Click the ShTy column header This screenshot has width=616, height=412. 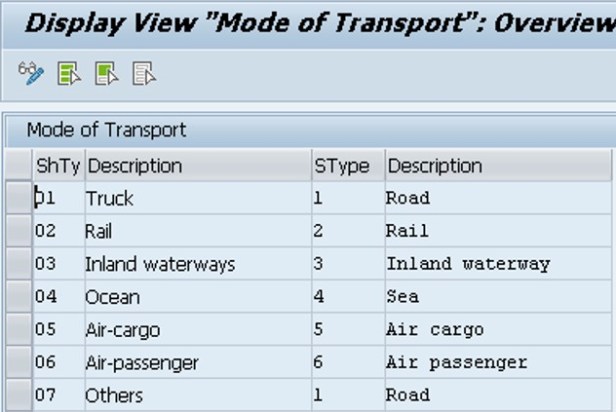(57, 165)
